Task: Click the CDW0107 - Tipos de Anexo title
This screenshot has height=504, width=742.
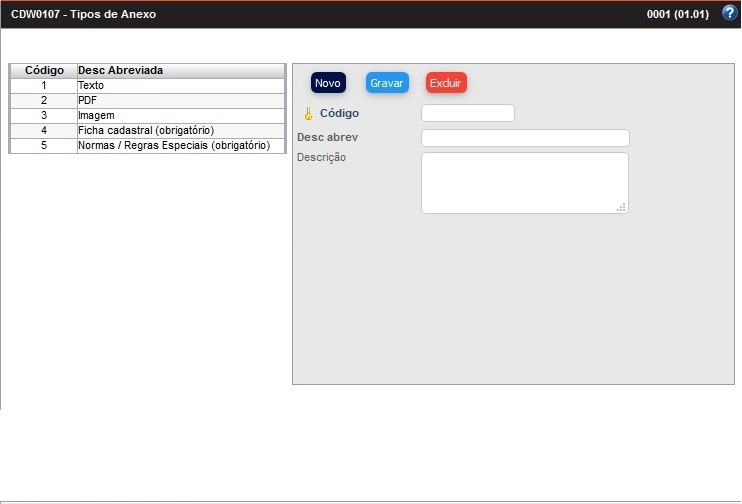Action: click(x=83, y=15)
